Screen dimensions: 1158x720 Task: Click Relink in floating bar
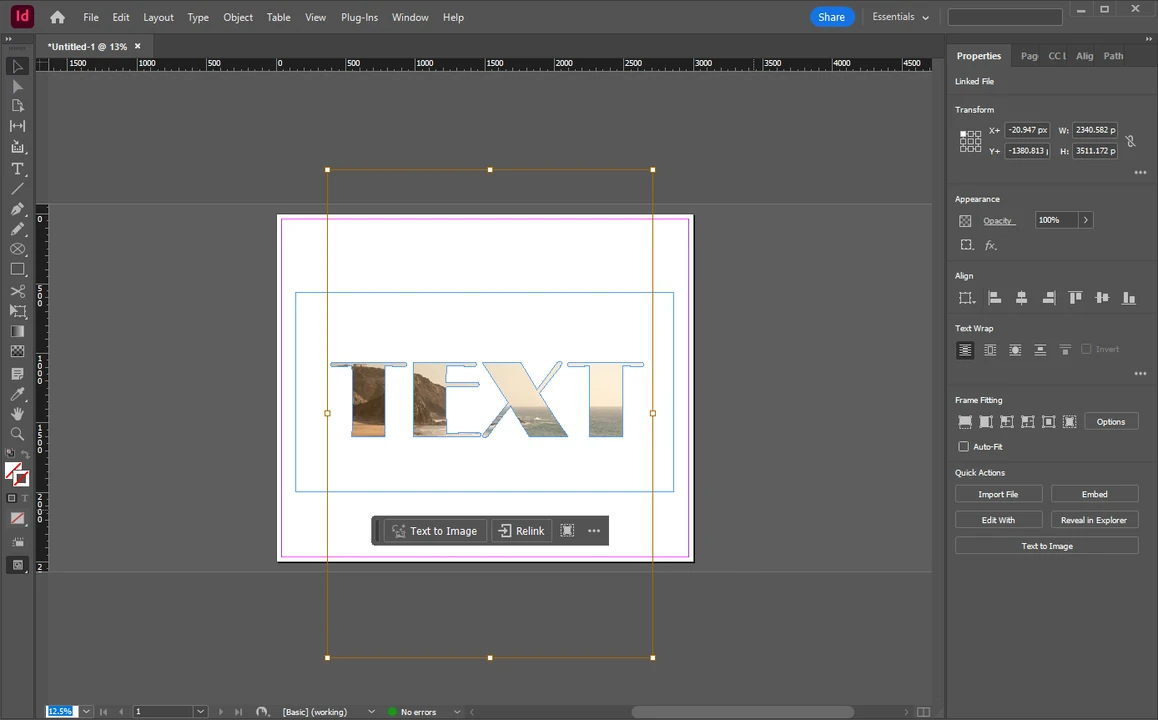tap(521, 530)
